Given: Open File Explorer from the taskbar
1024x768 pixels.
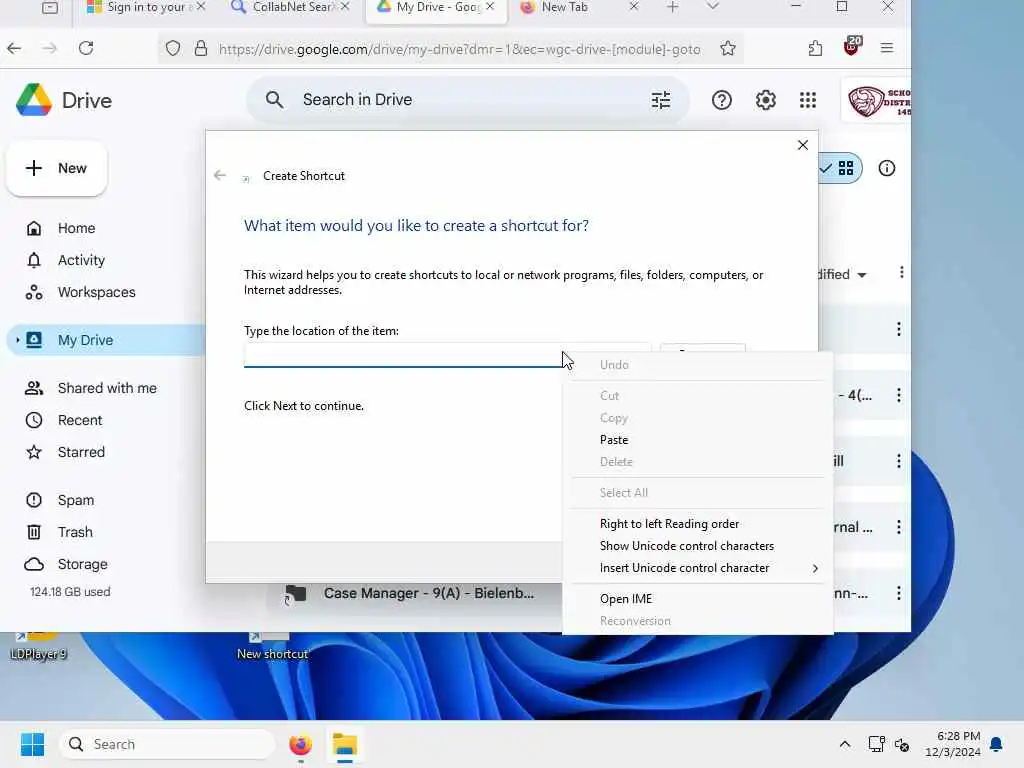Looking at the screenshot, I should [x=344, y=744].
